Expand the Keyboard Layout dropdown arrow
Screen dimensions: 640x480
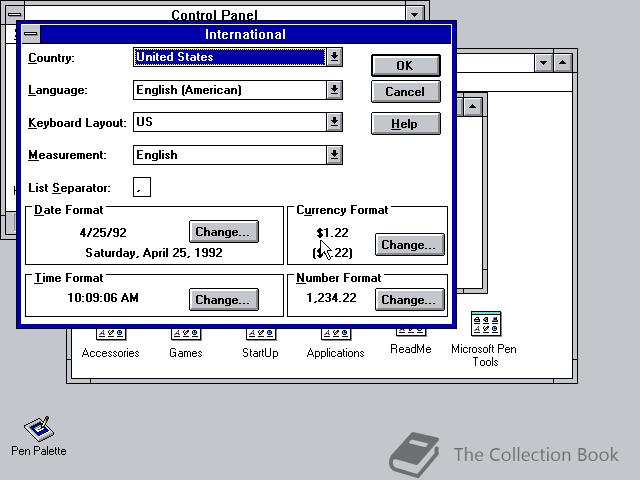pos(334,122)
